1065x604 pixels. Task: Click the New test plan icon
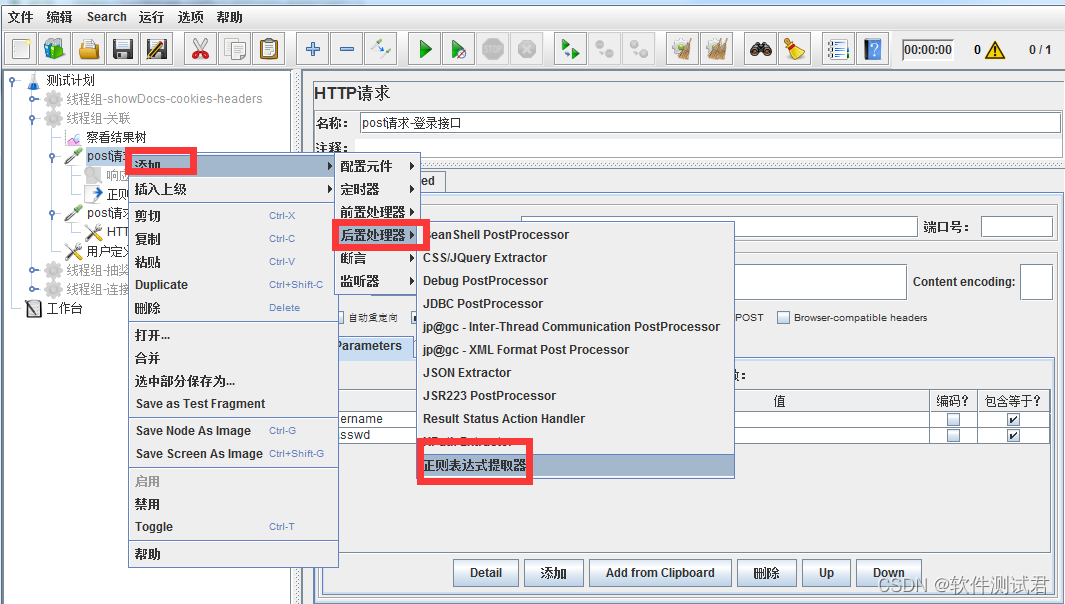click(21, 49)
